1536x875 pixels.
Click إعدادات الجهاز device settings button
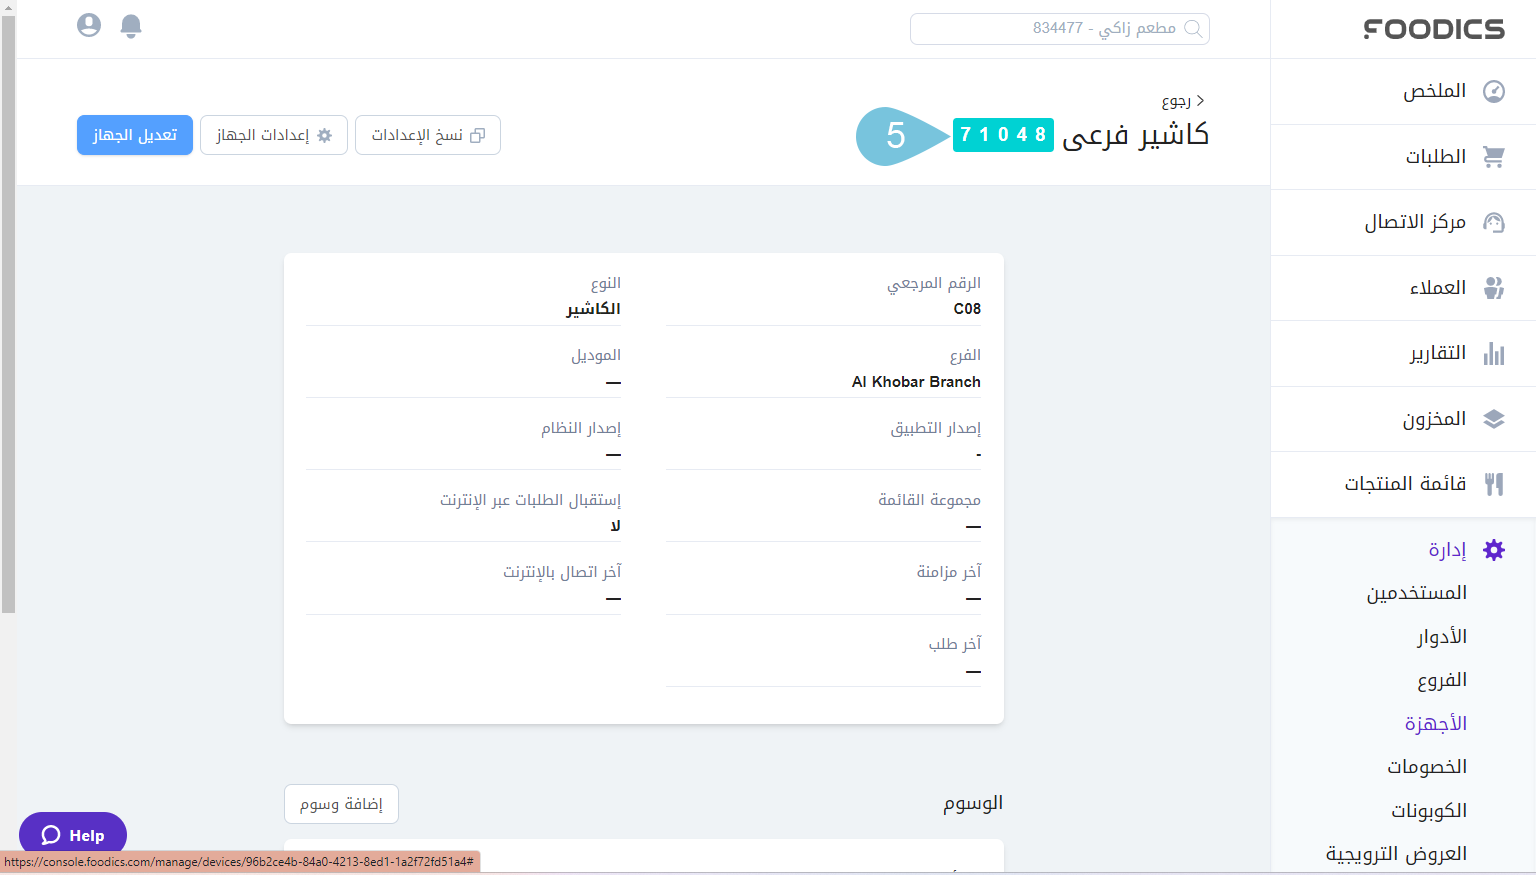tap(273, 135)
